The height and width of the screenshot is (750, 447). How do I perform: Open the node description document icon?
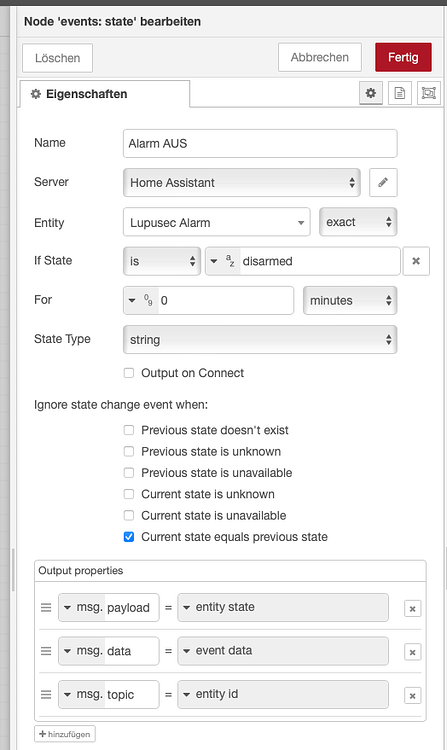400,93
